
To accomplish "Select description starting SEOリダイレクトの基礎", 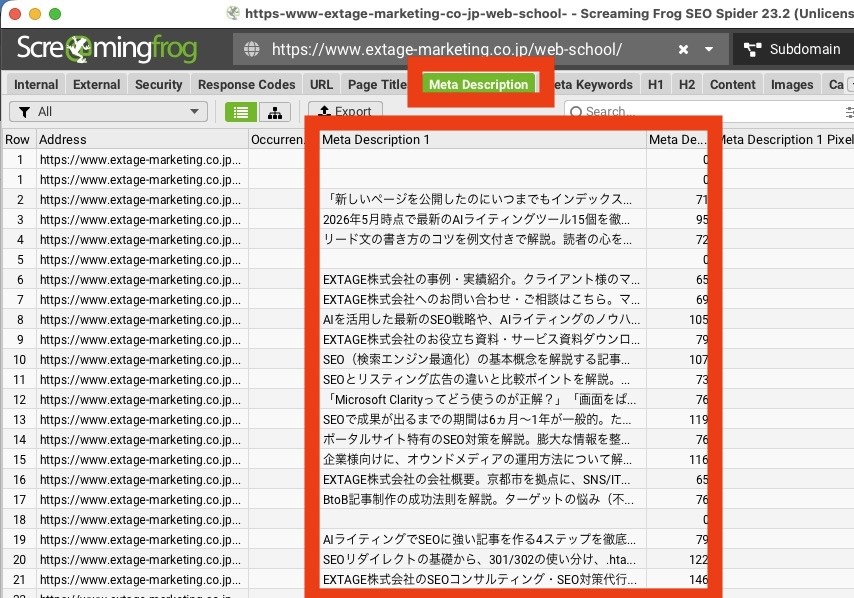I will click(479, 560).
